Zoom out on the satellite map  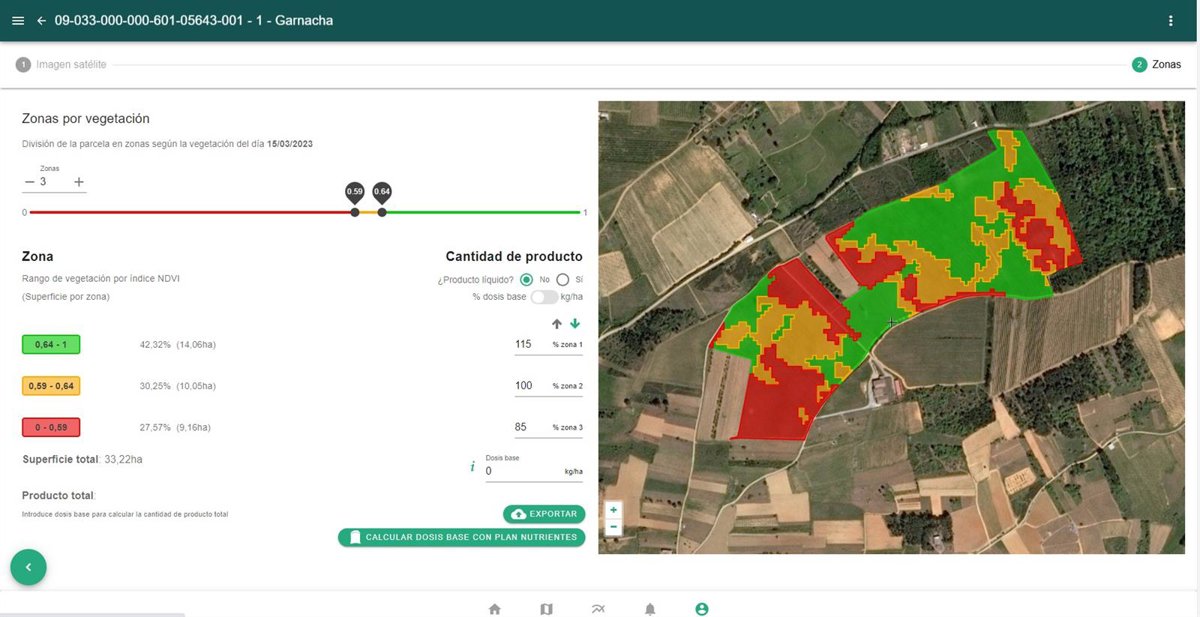(613, 527)
